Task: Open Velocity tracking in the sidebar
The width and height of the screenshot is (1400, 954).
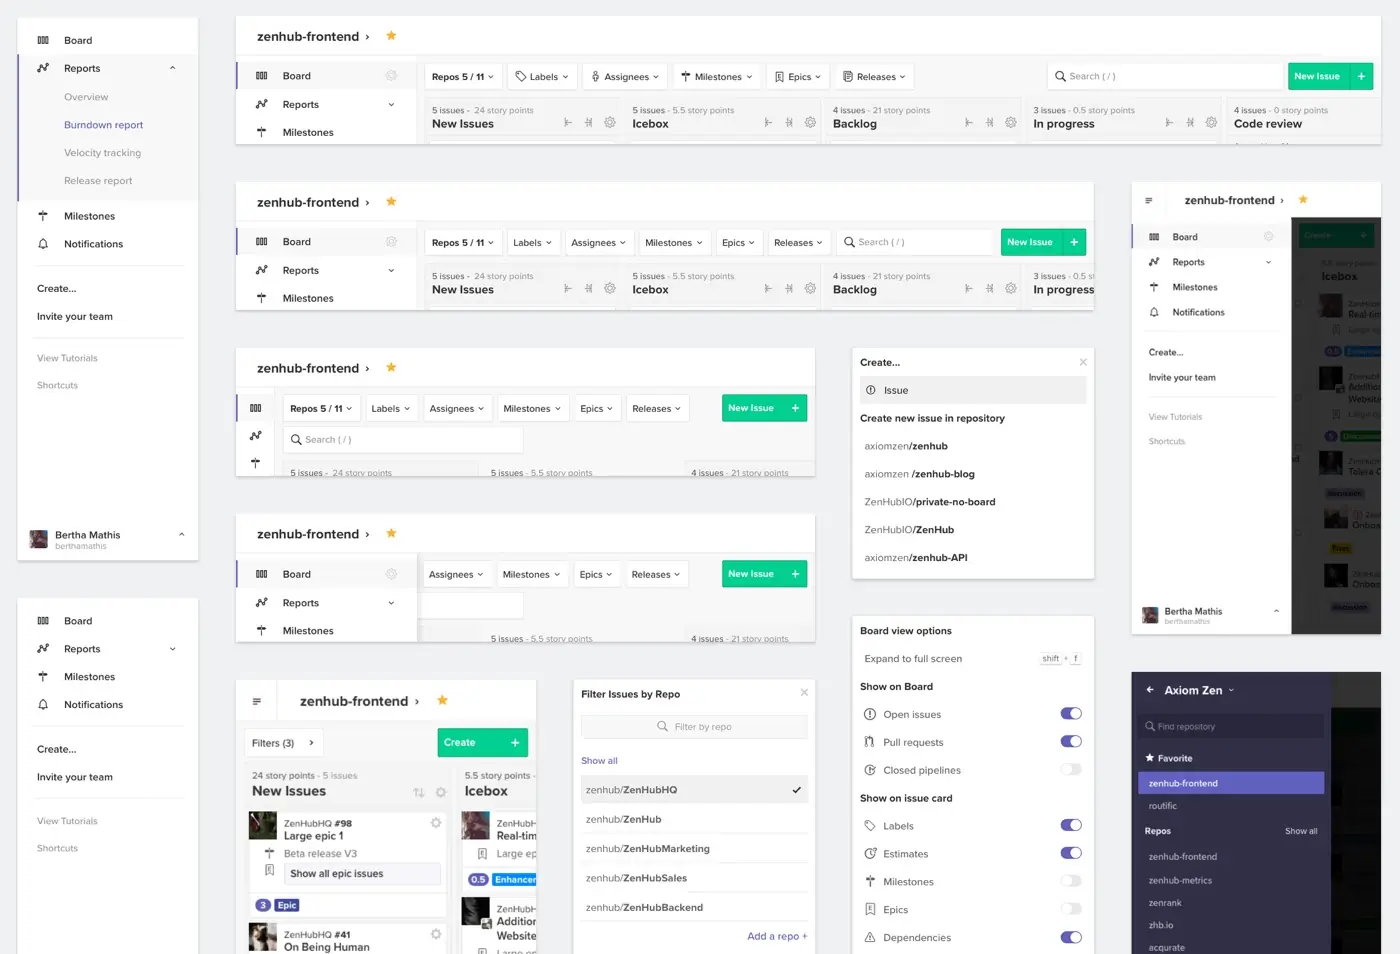Action: pos(102,153)
